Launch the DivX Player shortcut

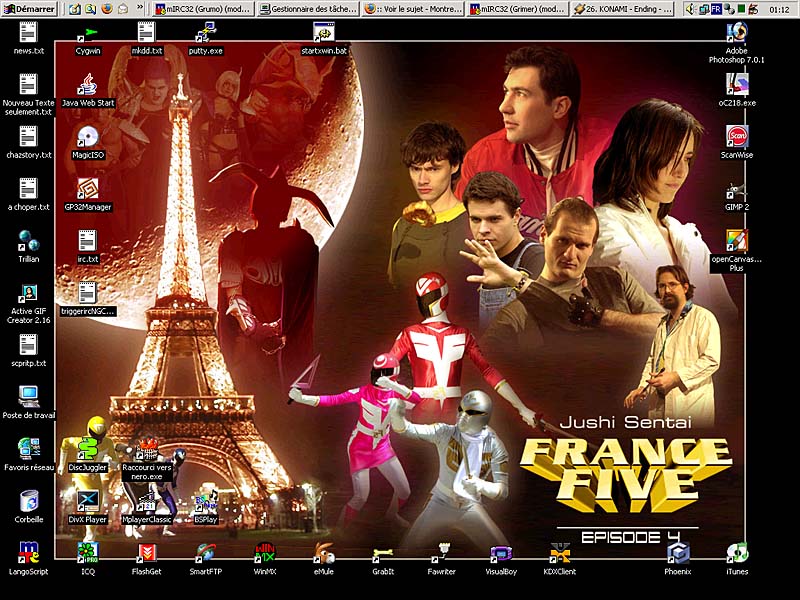88,507
